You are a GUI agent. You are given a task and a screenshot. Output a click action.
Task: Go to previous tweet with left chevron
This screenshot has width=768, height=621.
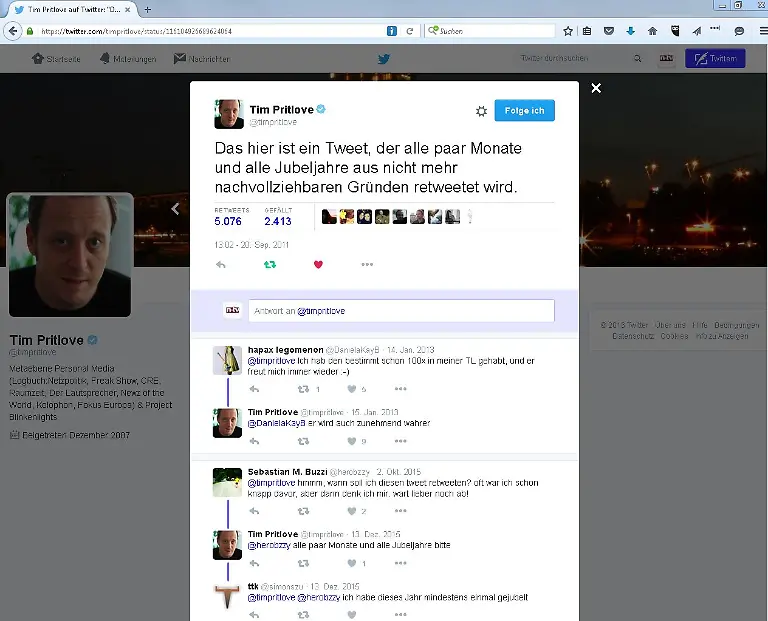click(175, 209)
